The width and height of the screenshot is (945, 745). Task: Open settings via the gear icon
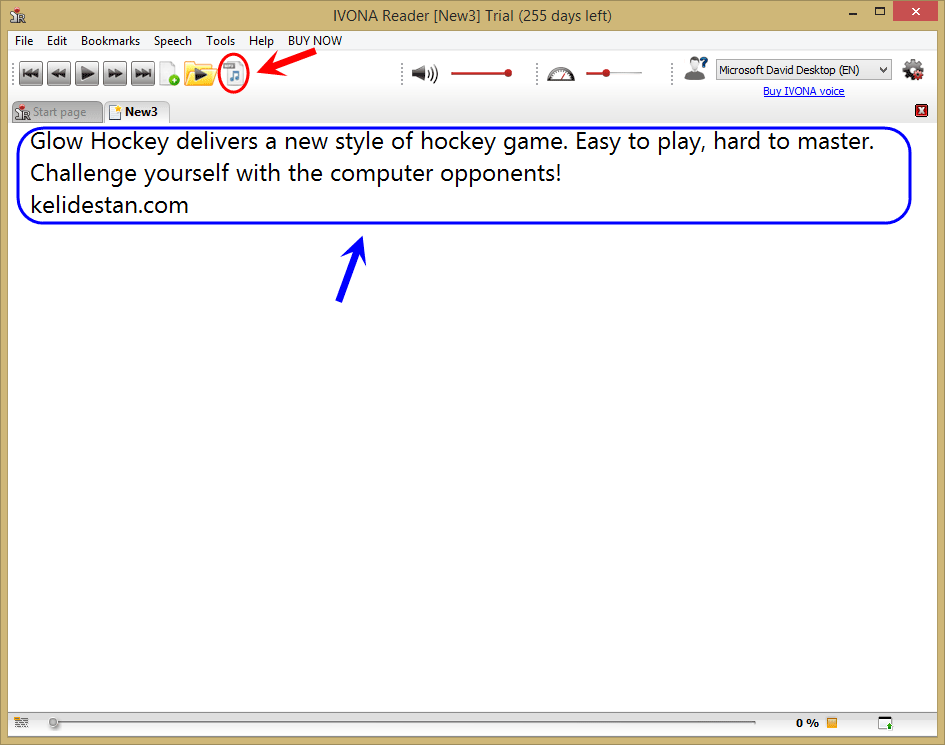click(913, 70)
